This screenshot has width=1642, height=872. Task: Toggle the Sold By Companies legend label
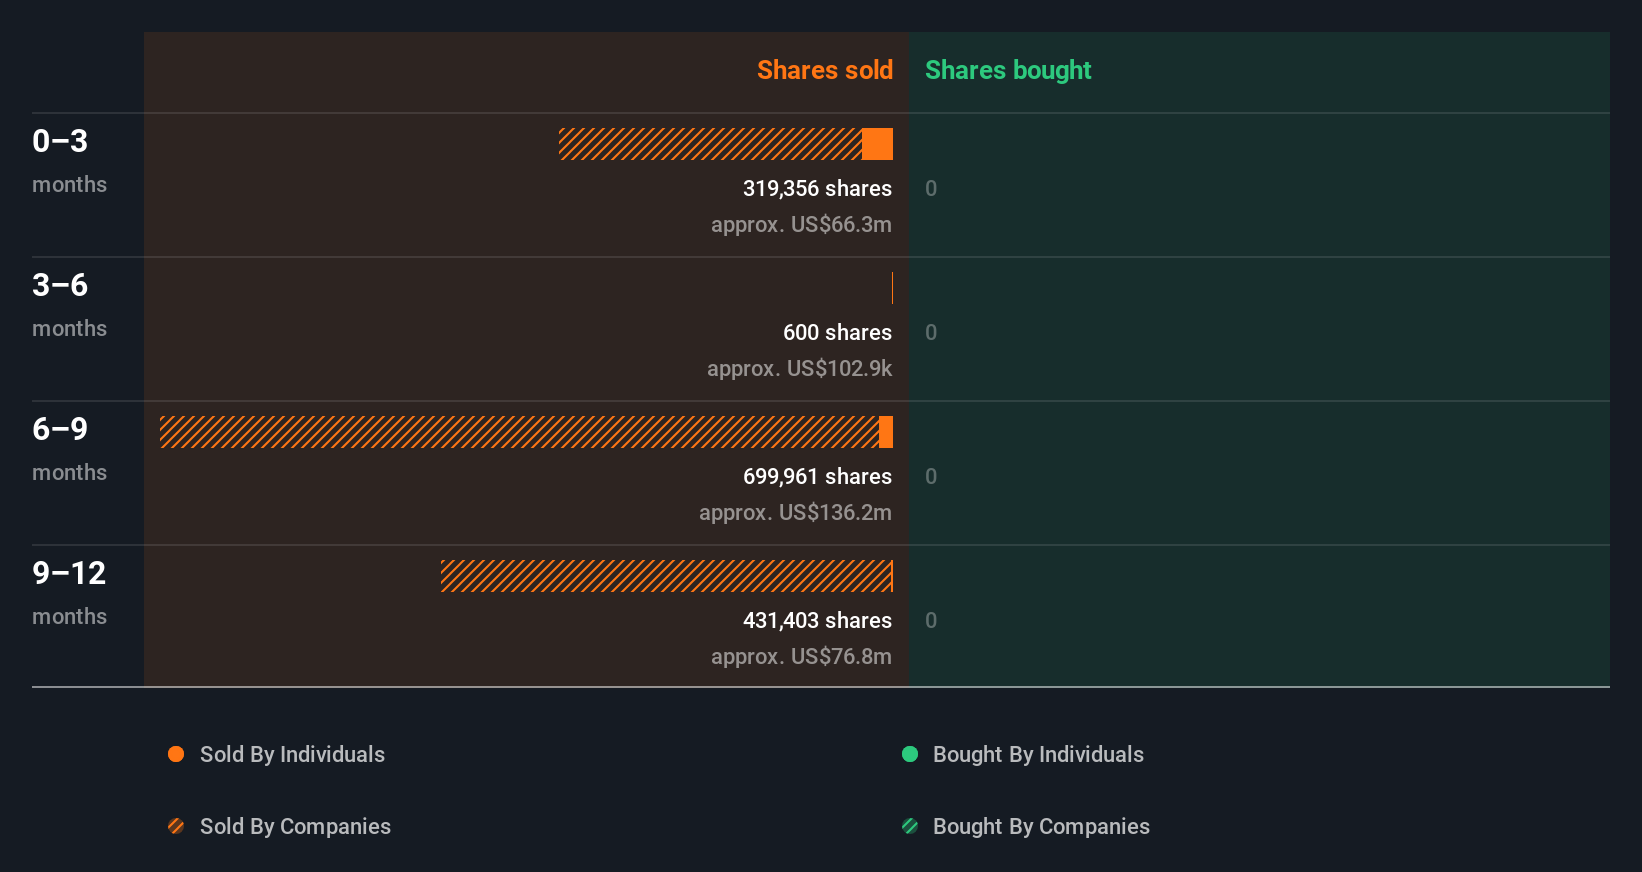point(295,826)
